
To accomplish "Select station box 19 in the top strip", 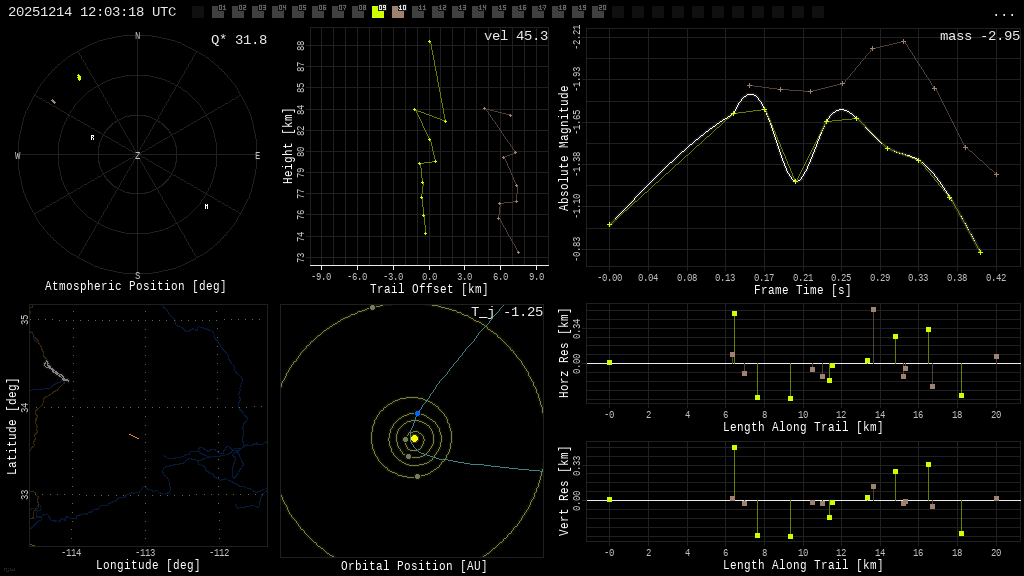I will pyautogui.click(x=577, y=12).
